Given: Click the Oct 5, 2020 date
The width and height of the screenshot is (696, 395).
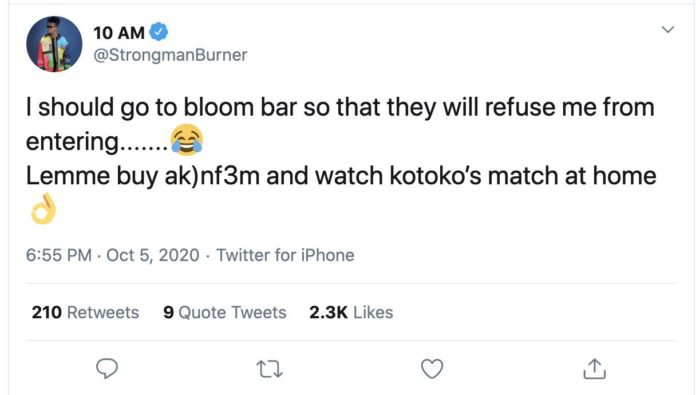Looking at the screenshot, I should (x=153, y=256).
